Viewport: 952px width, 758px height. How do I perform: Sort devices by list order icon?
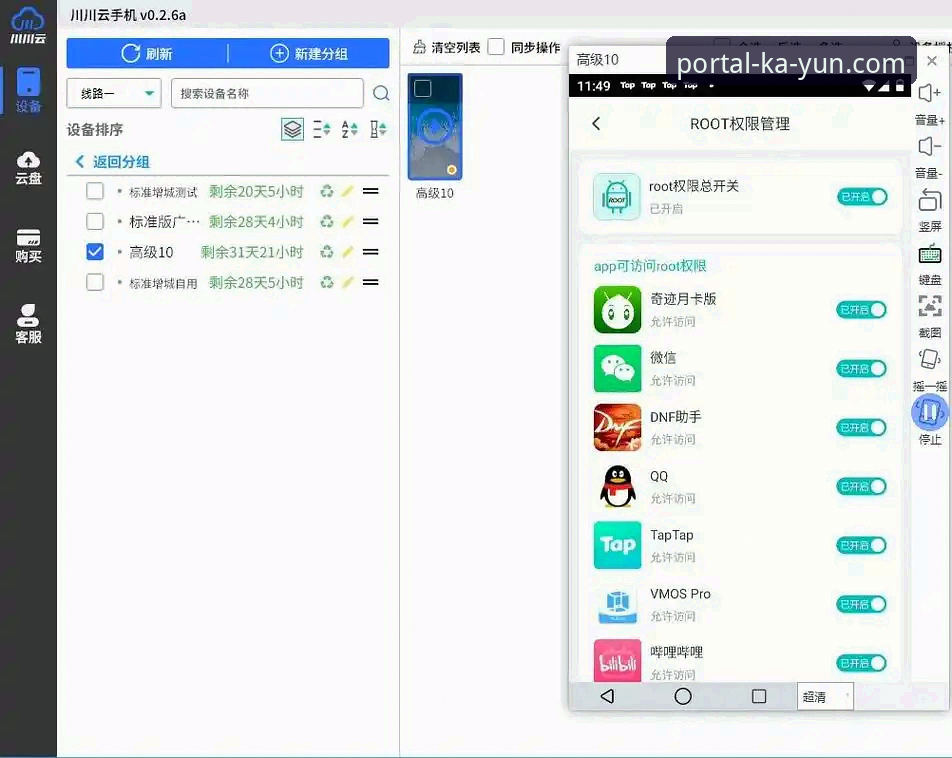(x=321, y=129)
